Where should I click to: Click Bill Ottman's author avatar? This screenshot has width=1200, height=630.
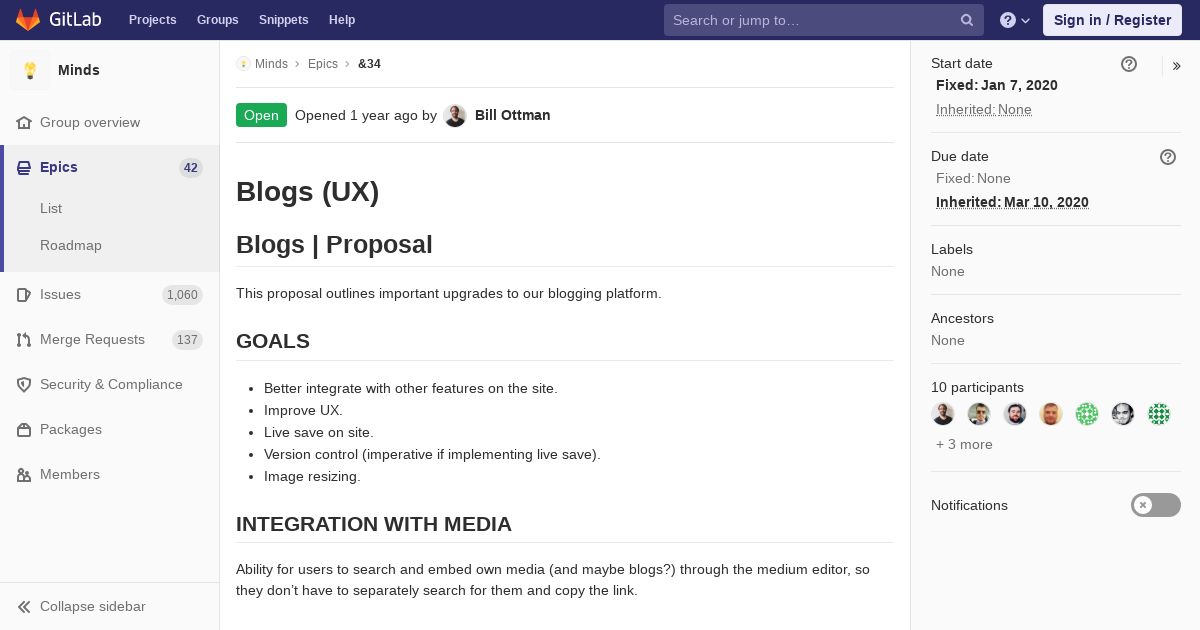click(455, 115)
